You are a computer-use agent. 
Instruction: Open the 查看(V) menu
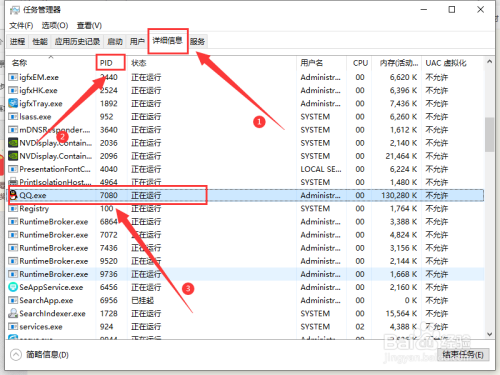click(x=89, y=25)
